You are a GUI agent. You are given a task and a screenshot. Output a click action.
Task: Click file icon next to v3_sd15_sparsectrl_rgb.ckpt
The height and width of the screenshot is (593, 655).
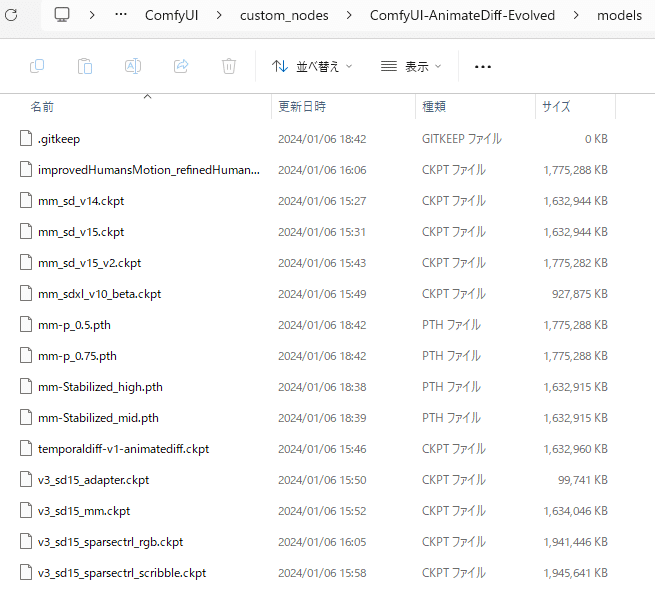[x=26, y=541]
